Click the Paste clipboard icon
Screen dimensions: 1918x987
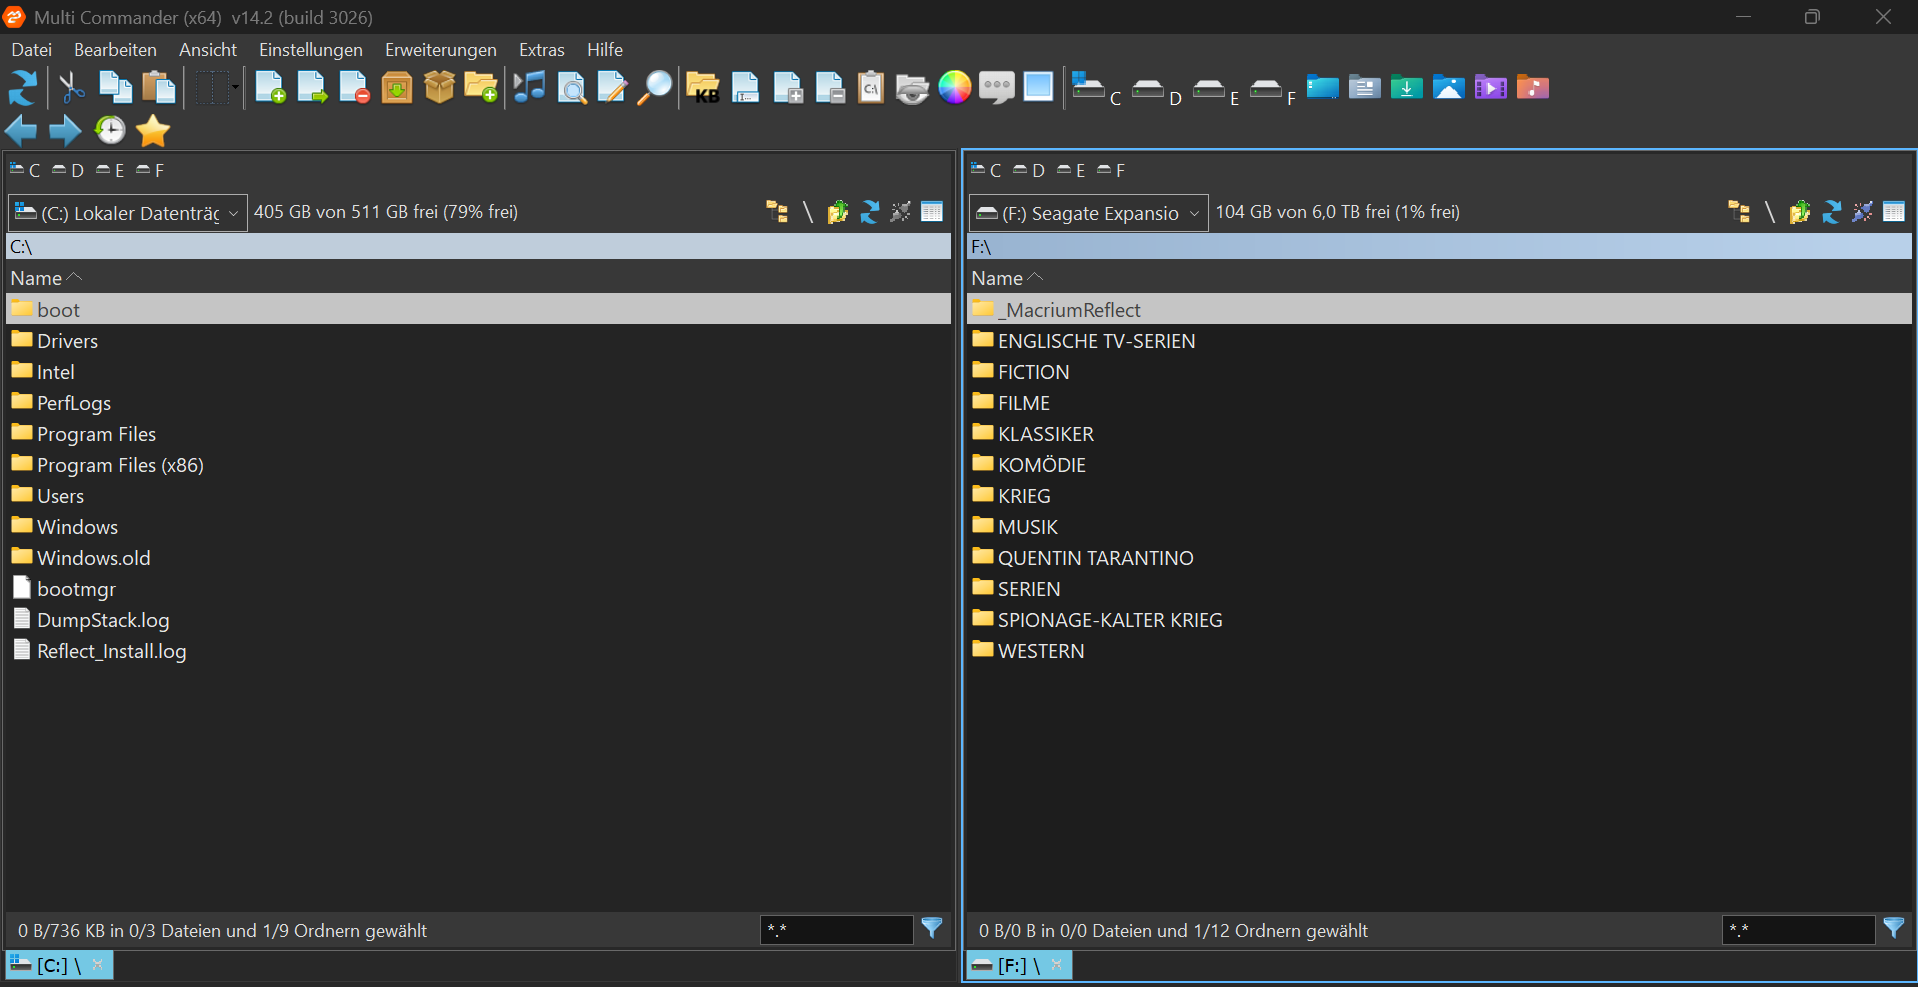[158, 88]
